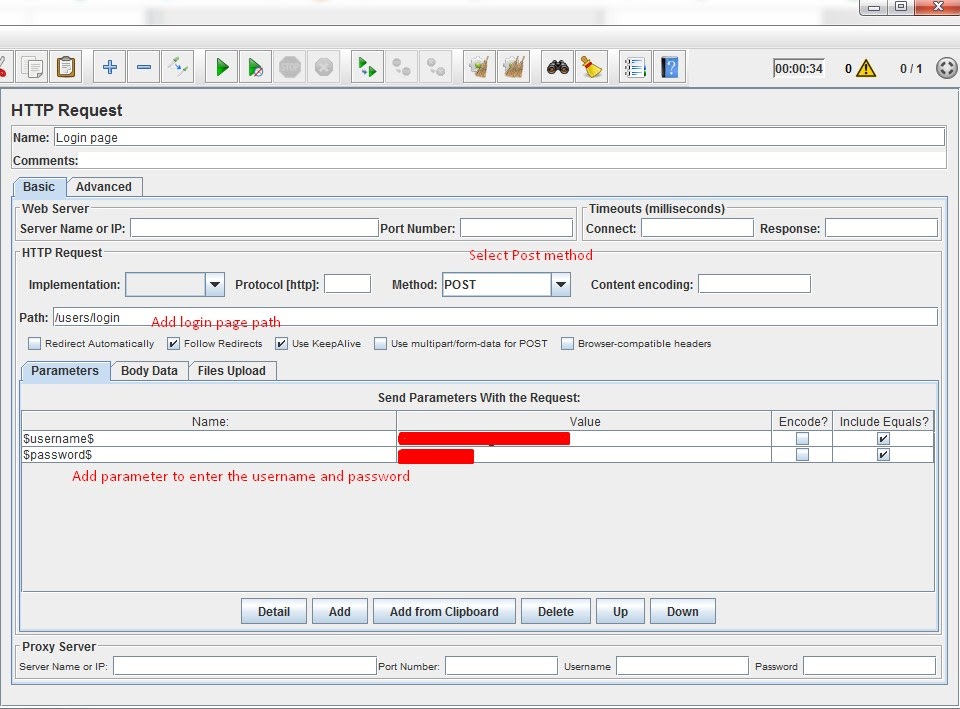
Task: Select the $password$ name cell
Action: 209,454
